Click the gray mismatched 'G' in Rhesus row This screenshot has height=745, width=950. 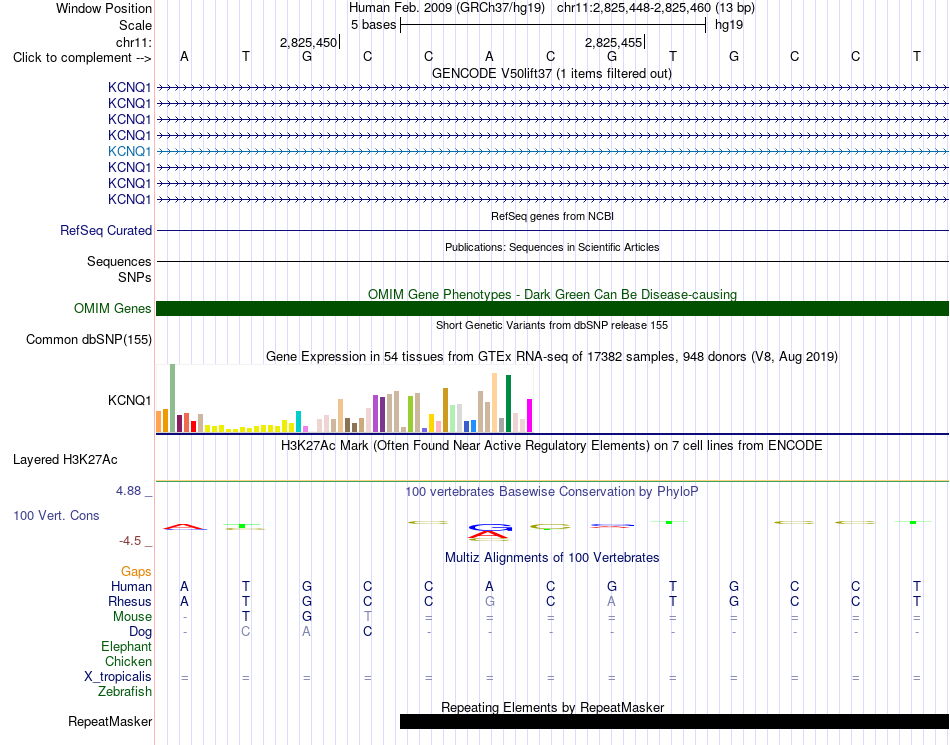click(490, 601)
